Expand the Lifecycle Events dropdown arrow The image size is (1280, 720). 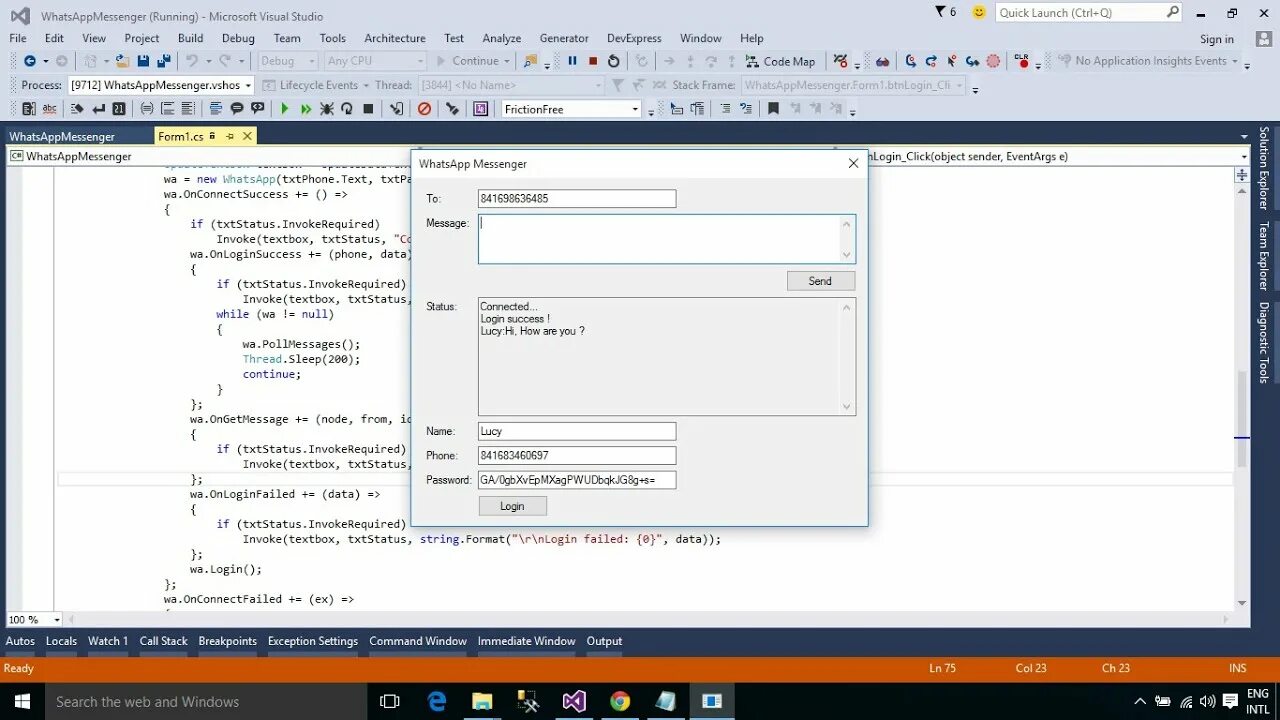point(365,85)
